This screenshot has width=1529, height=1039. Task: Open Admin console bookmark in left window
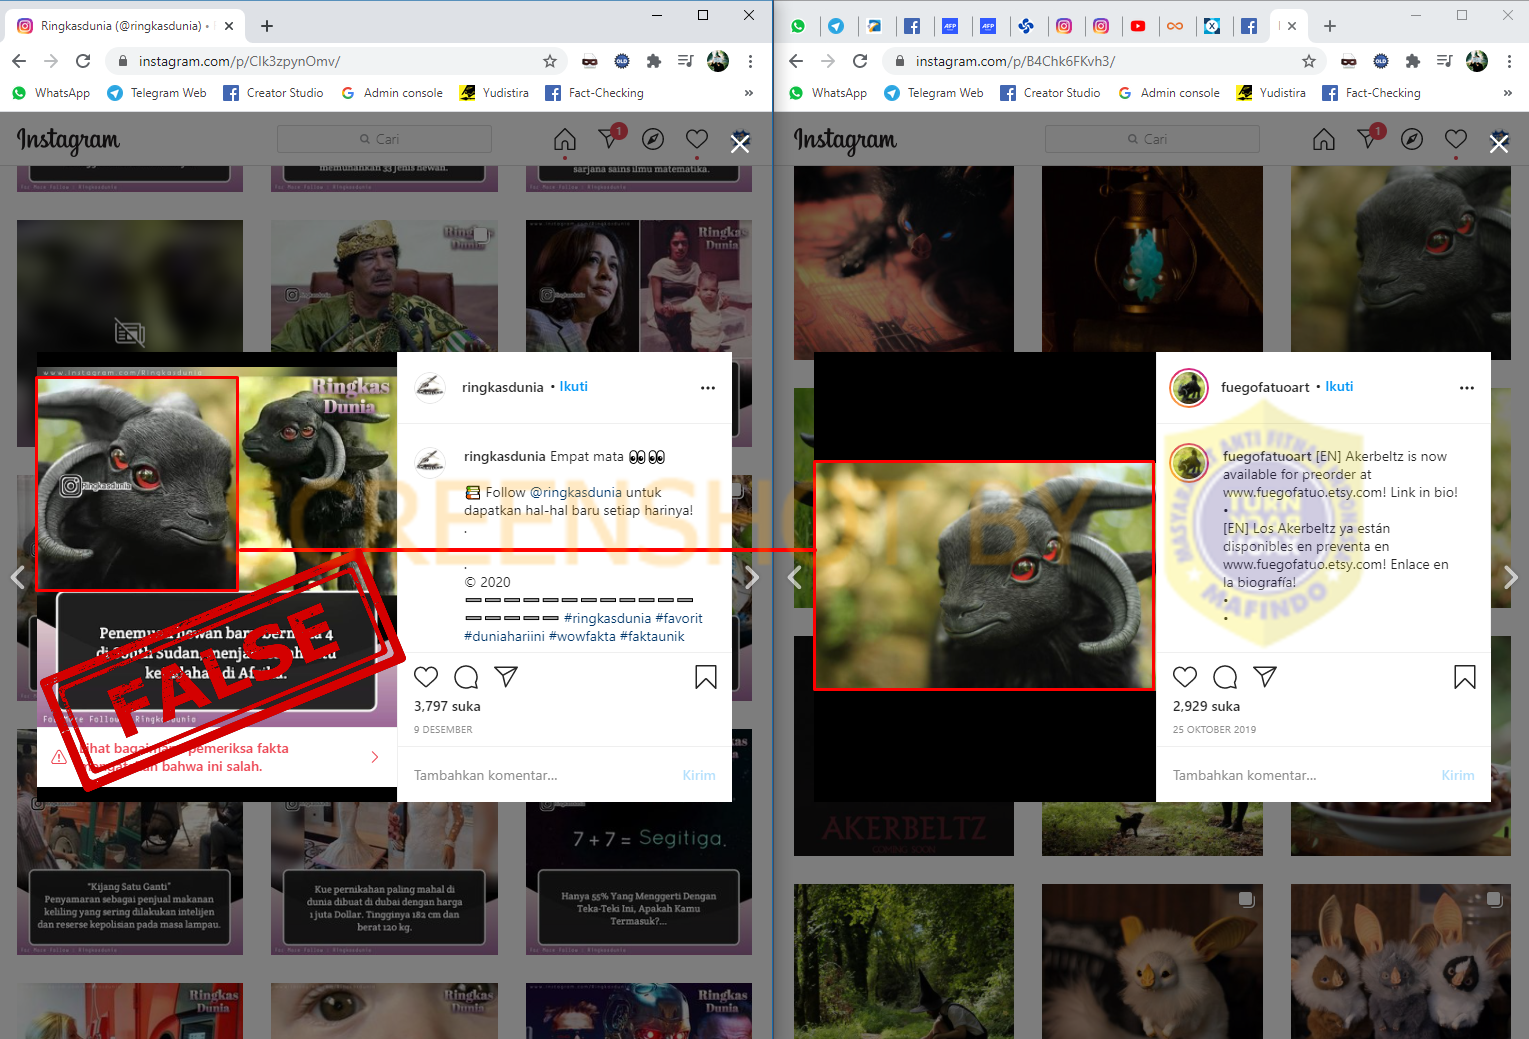pos(392,93)
